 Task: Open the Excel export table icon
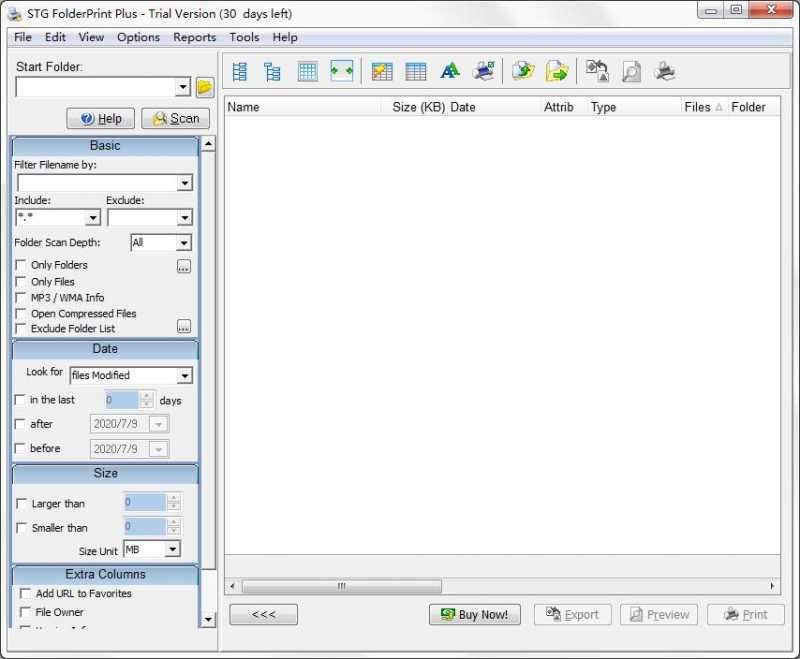click(x=381, y=70)
